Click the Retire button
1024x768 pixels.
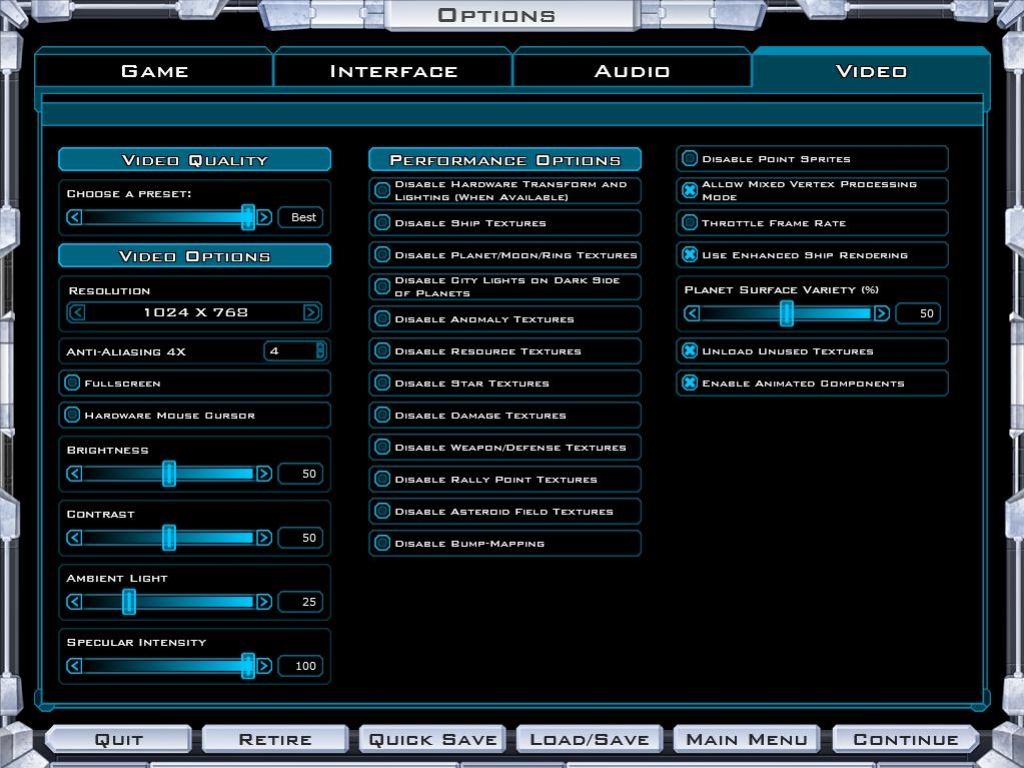click(x=275, y=739)
